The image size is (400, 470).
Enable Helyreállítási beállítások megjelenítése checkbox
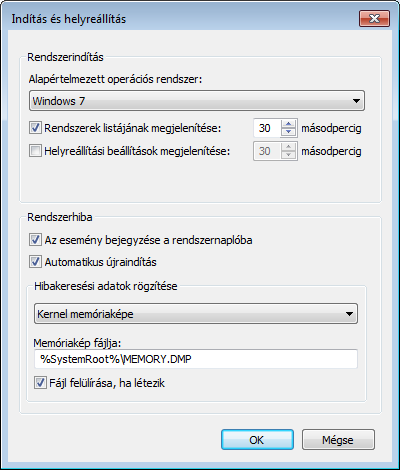coord(35,151)
